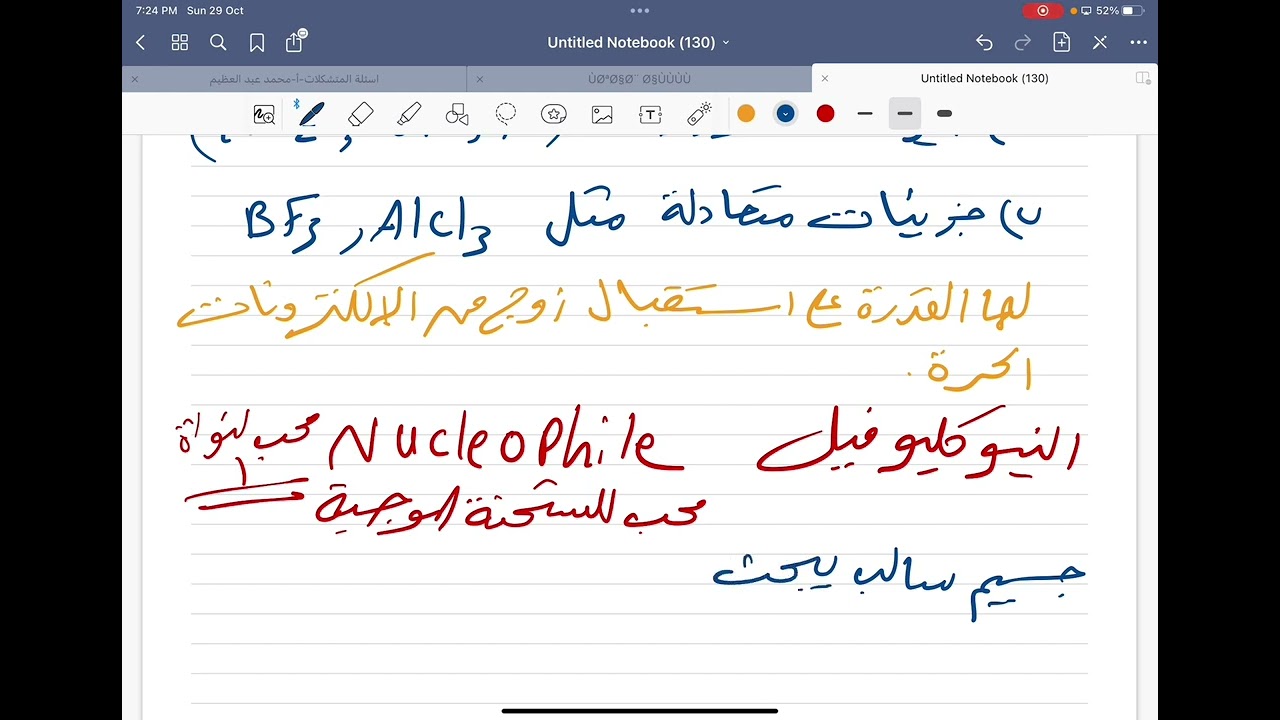
Task: Switch to the middle garbled-title tab
Action: 639,78
